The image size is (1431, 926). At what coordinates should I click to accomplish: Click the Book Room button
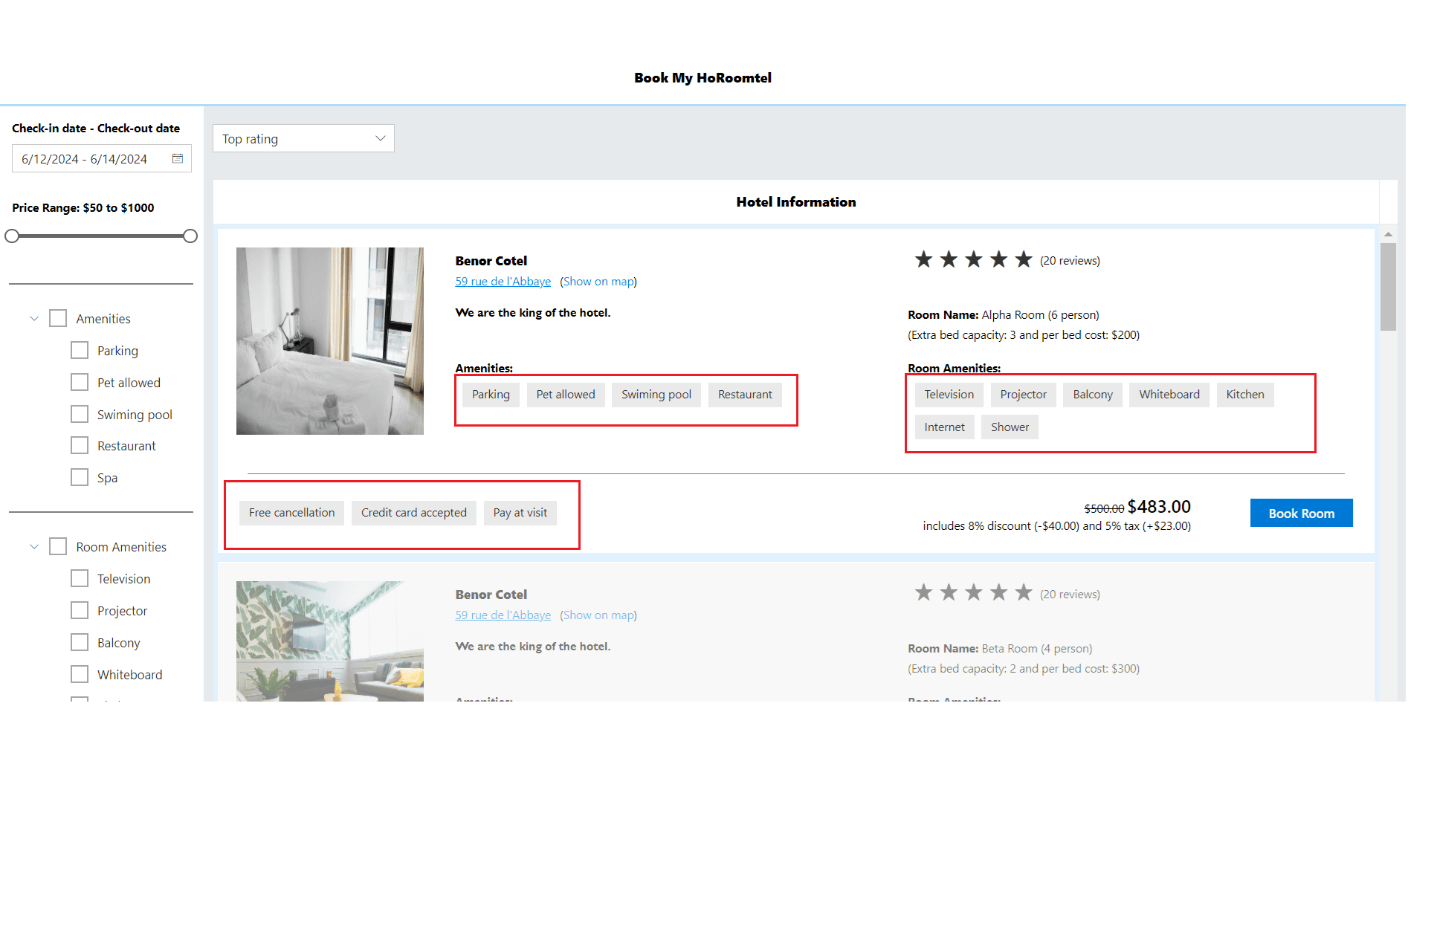pyautogui.click(x=1300, y=513)
